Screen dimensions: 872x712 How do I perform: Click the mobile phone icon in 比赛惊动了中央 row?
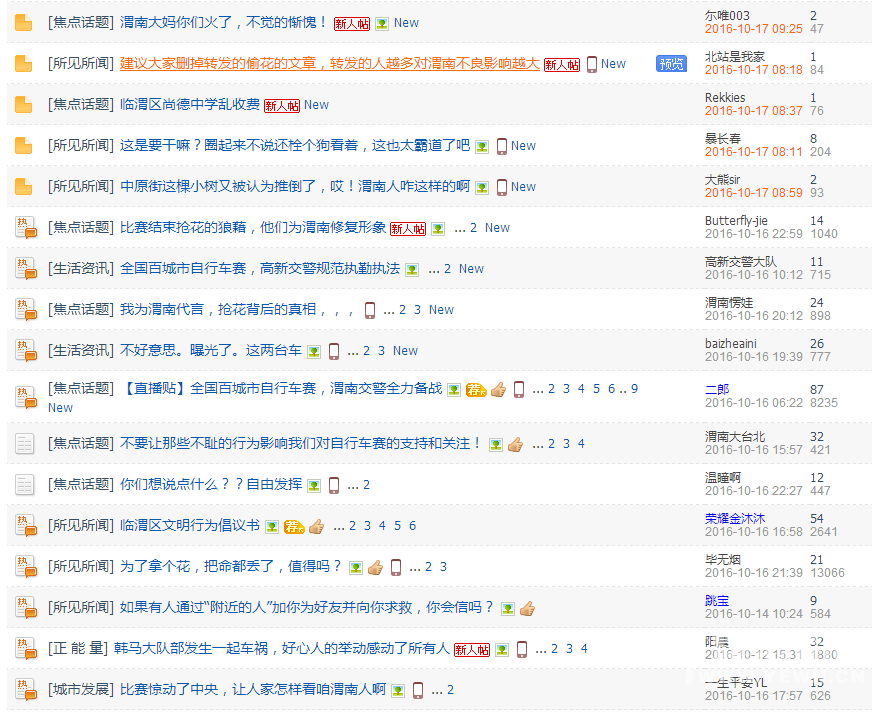418,690
